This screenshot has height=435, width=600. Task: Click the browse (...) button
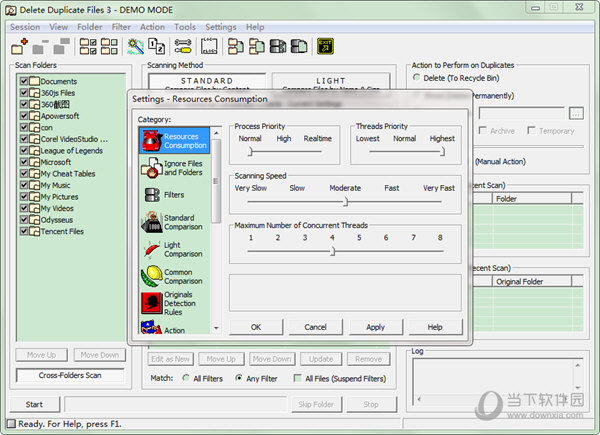(x=576, y=113)
